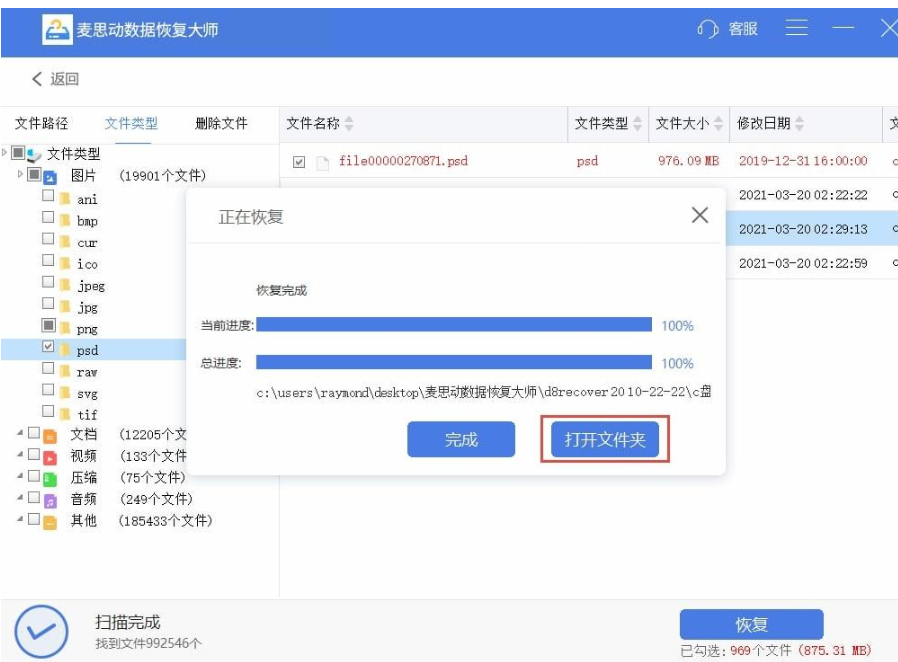Click file icon of file00000270871.psd
898x662 pixels.
point(323,163)
